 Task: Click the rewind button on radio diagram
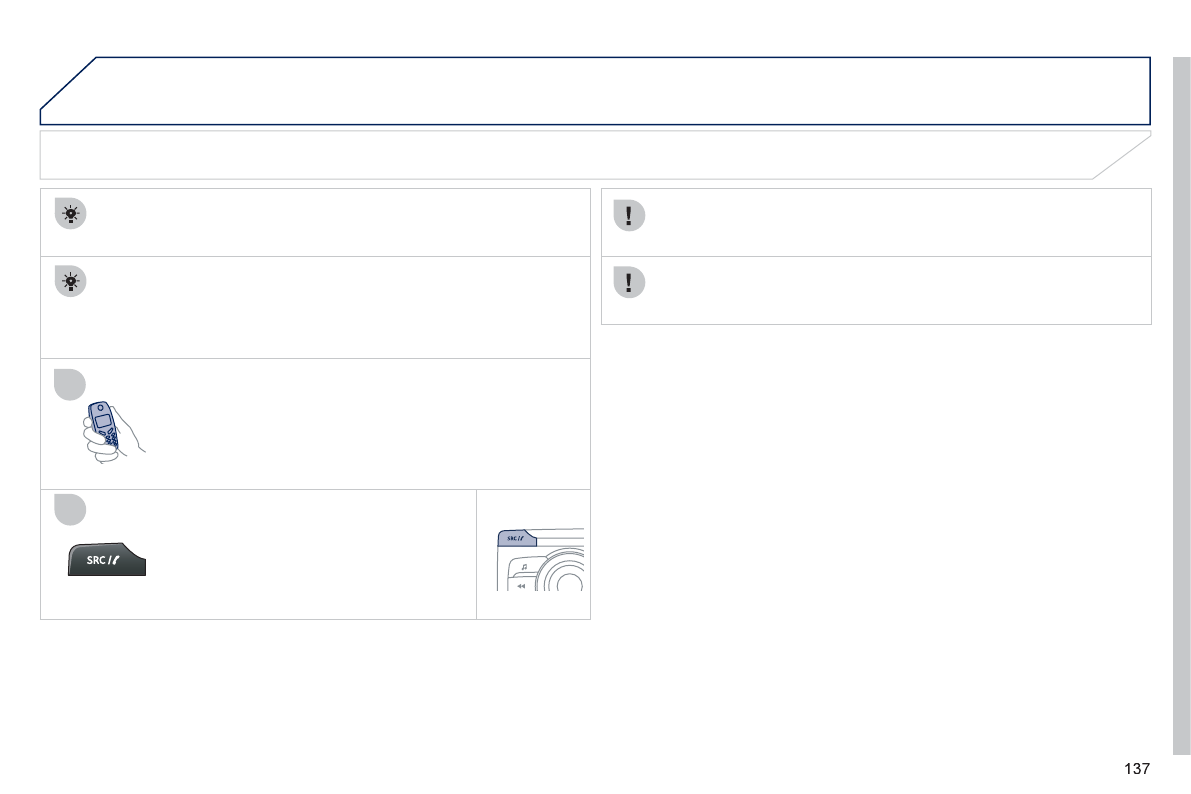pos(521,586)
